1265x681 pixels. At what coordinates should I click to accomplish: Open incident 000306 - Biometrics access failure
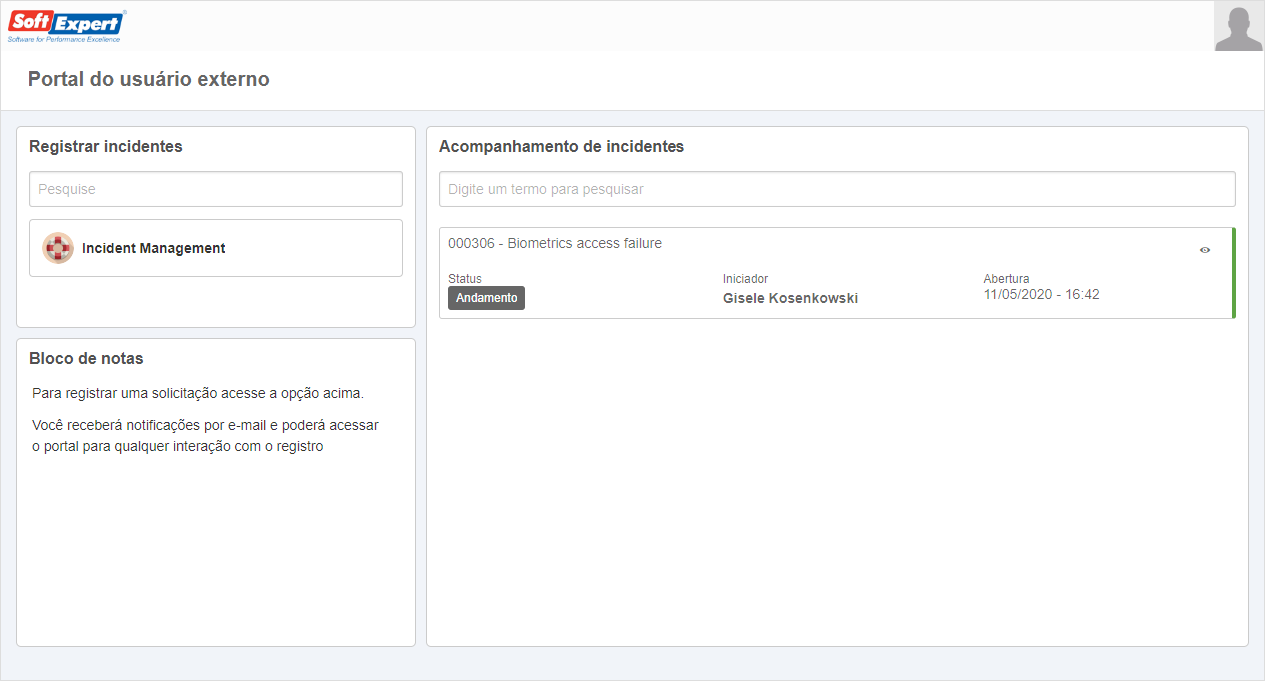(555, 243)
